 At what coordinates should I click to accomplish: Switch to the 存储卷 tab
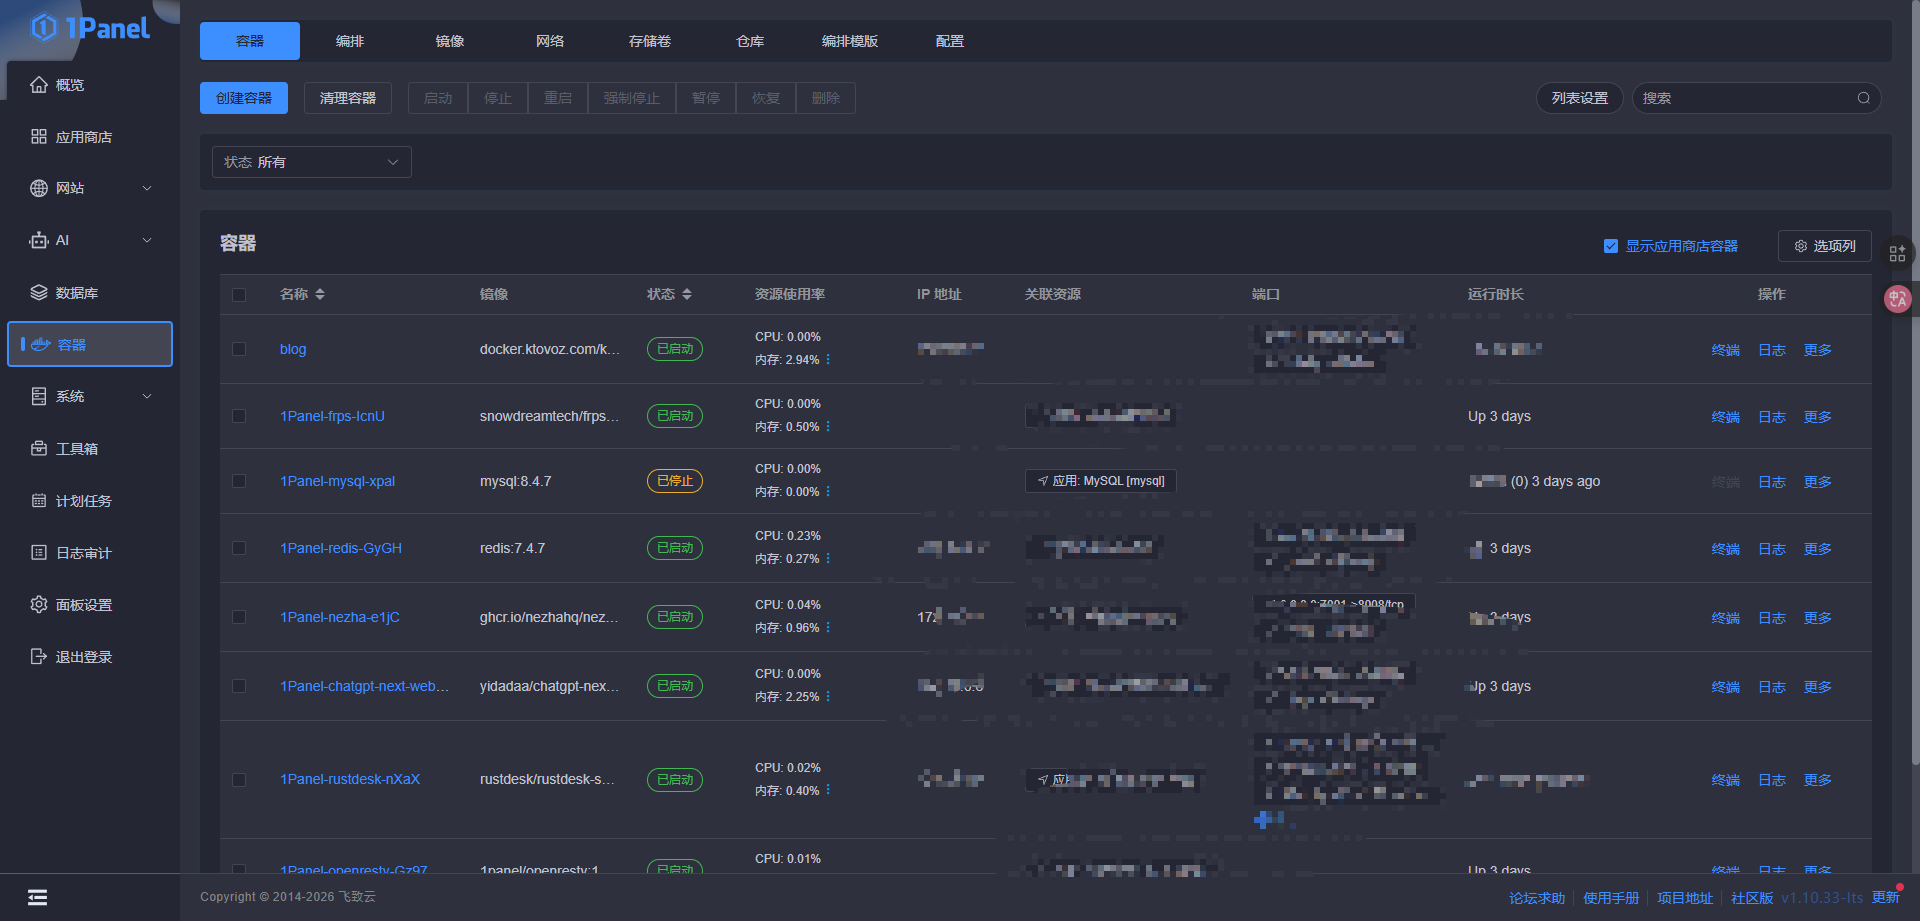pyautogui.click(x=650, y=41)
